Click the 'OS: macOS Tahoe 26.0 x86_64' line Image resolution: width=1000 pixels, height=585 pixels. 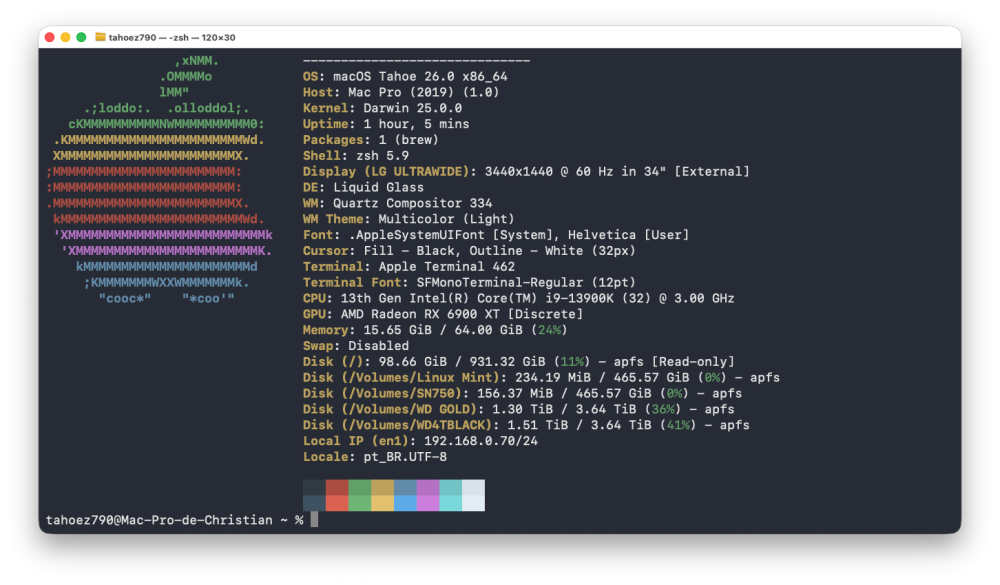coord(405,77)
